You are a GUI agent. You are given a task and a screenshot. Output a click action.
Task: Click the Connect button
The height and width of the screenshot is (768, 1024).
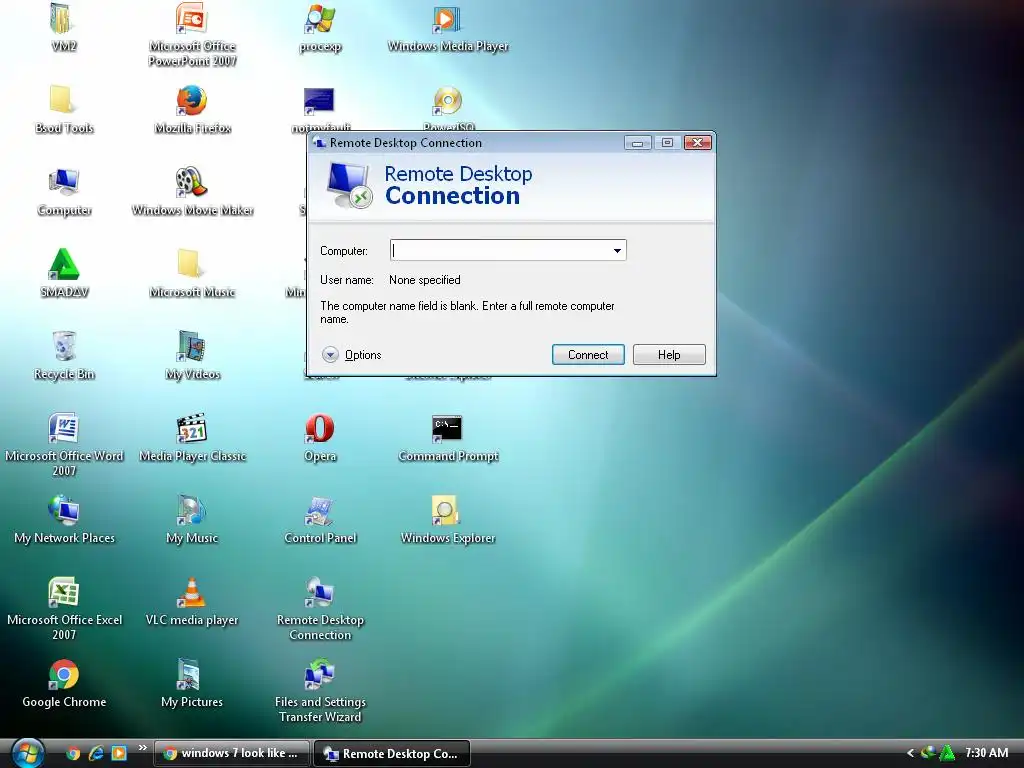tap(588, 355)
